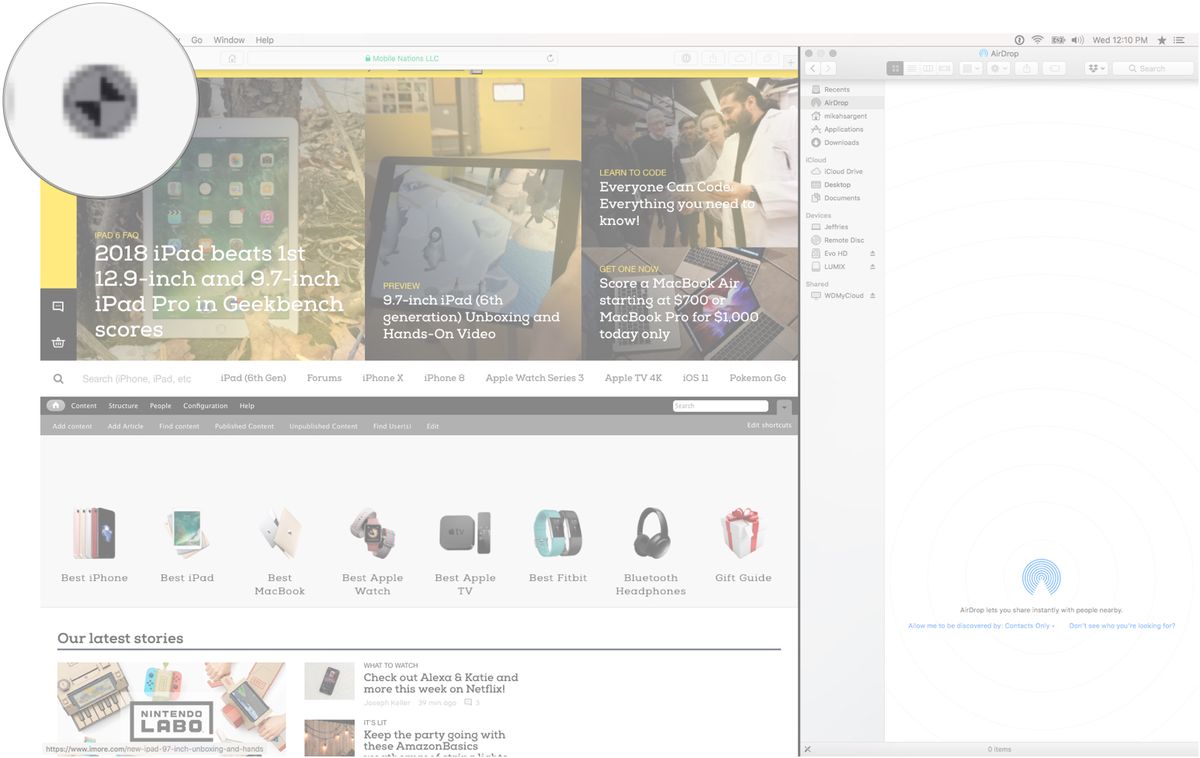1200x758 pixels.
Task: Select icon view in Finder toolbar
Action: coord(895,68)
